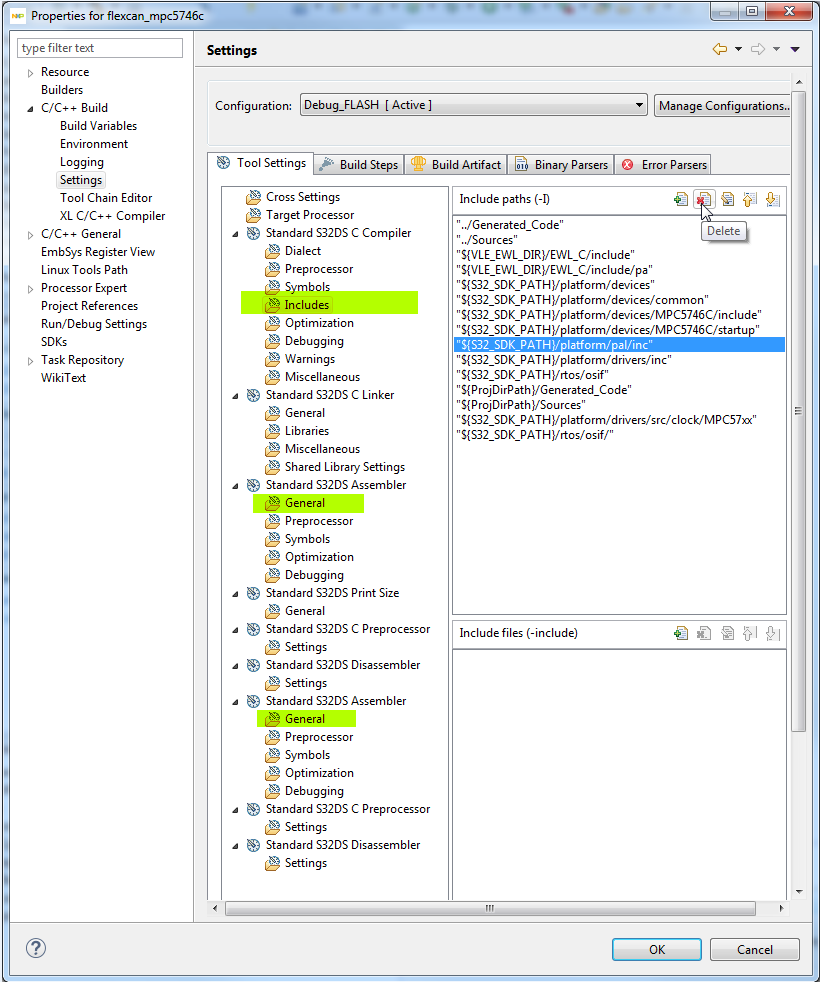The width and height of the screenshot is (820, 982).
Task: Open SDKs properties page
Action: pos(54,342)
